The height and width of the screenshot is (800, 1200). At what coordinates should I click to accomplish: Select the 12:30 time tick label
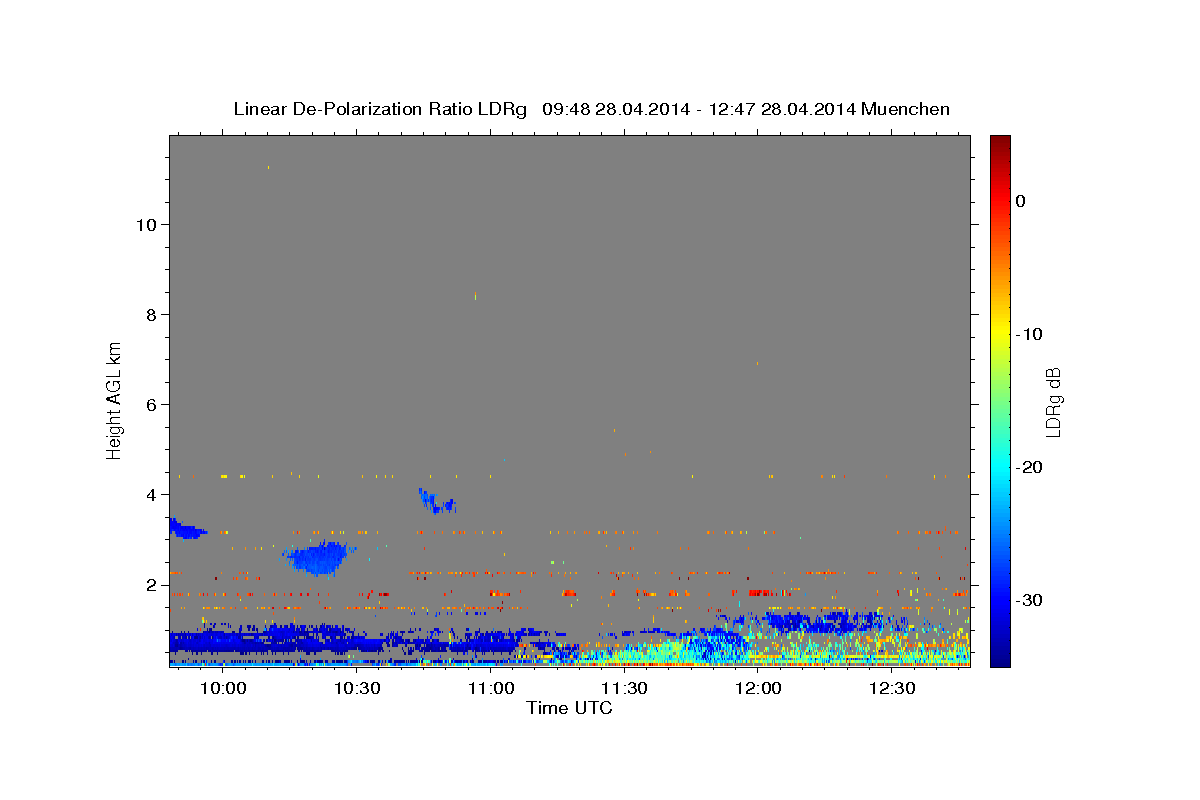coord(892,688)
